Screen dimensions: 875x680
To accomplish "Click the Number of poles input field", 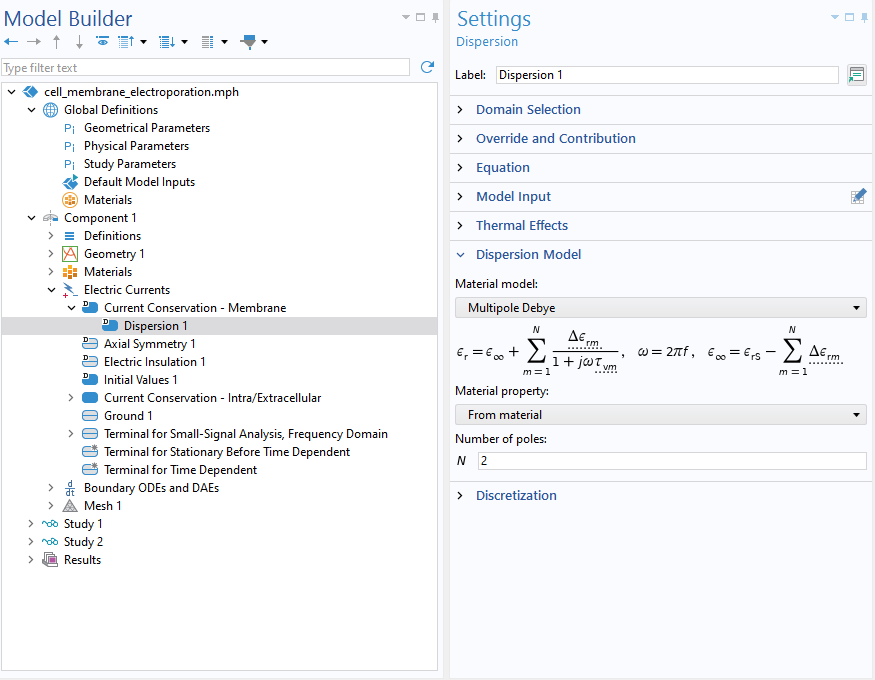I will click(671, 461).
